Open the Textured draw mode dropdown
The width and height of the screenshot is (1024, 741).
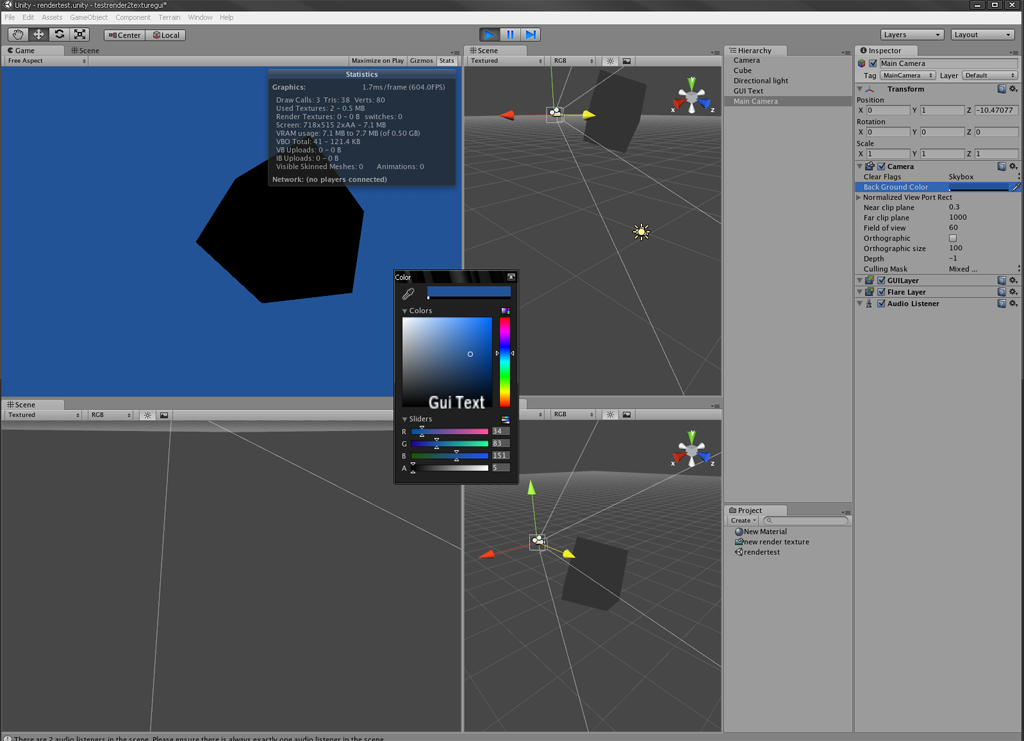tap(504, 60)
